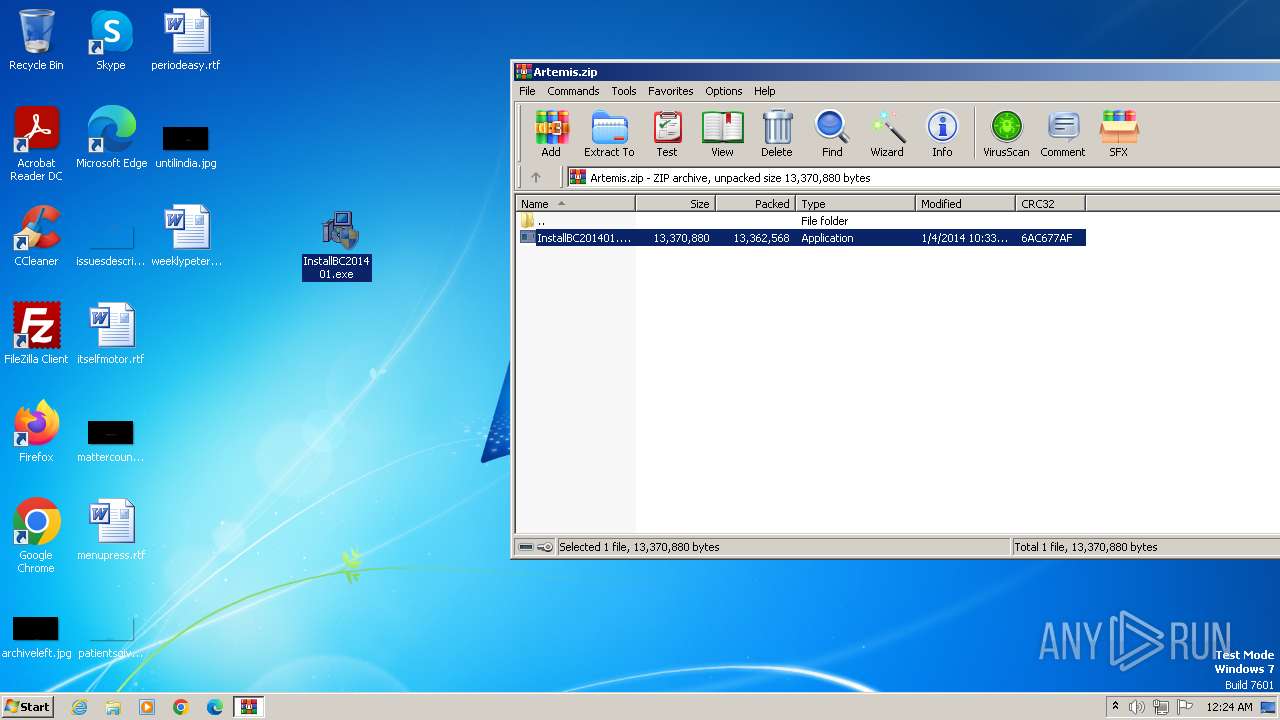Select the Firefox desktop shortcut
Viewport: 1280px width, 720px height.
[36, 432]
